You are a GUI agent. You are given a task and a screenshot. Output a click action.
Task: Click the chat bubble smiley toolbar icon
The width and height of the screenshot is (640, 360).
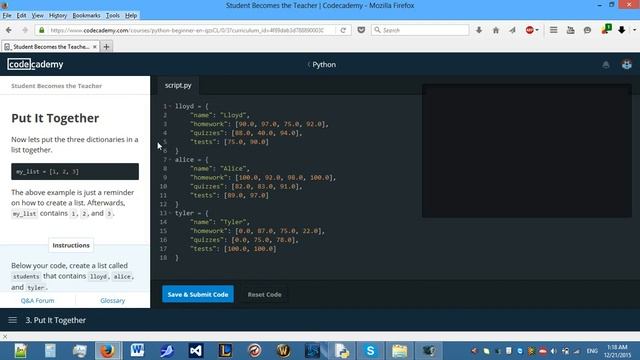[x=587, y=30]
